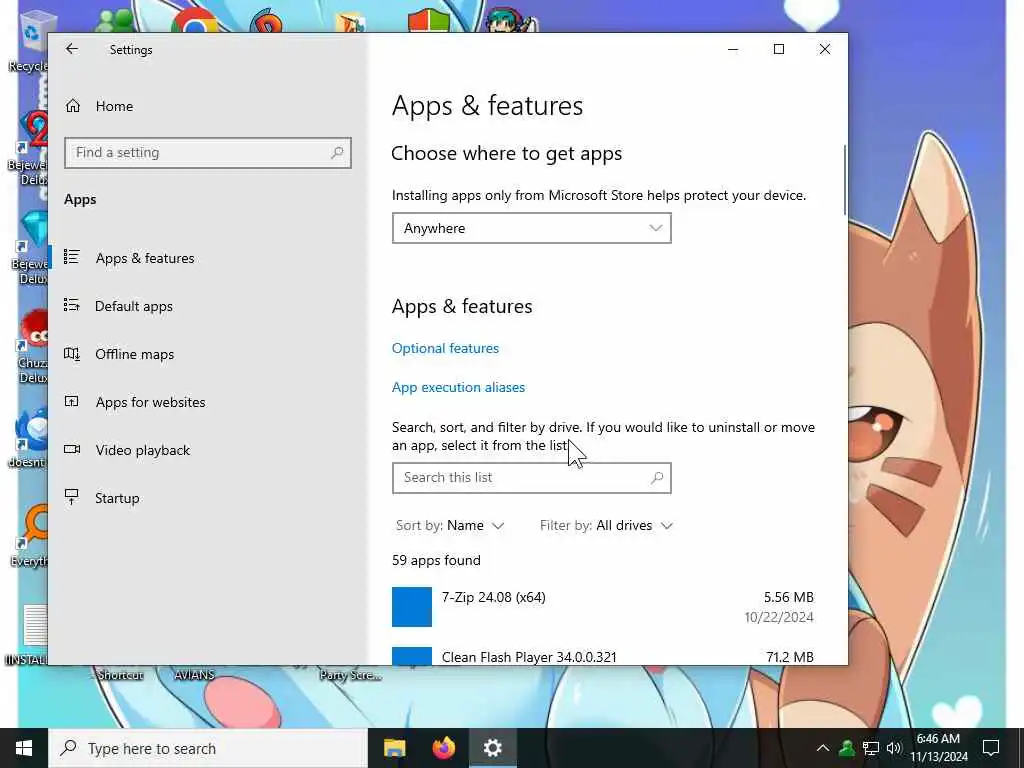Screen dimensions: 1024x768
Task: Click the 7-Zip app tile icon
Action: point(412,607)
